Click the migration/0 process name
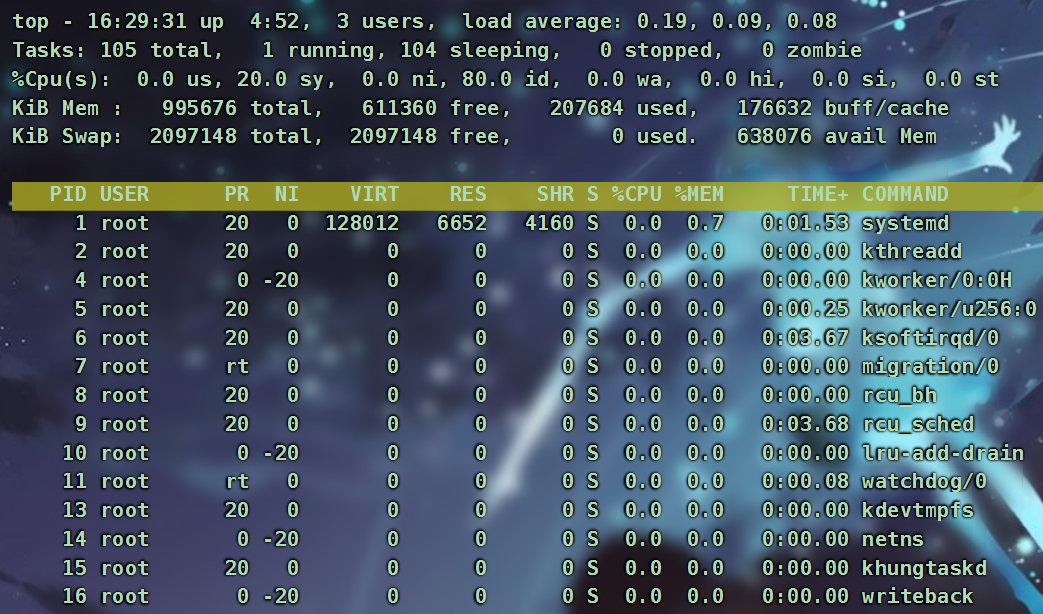This screenshot has height=614, width=1043. tap(930, 367)
